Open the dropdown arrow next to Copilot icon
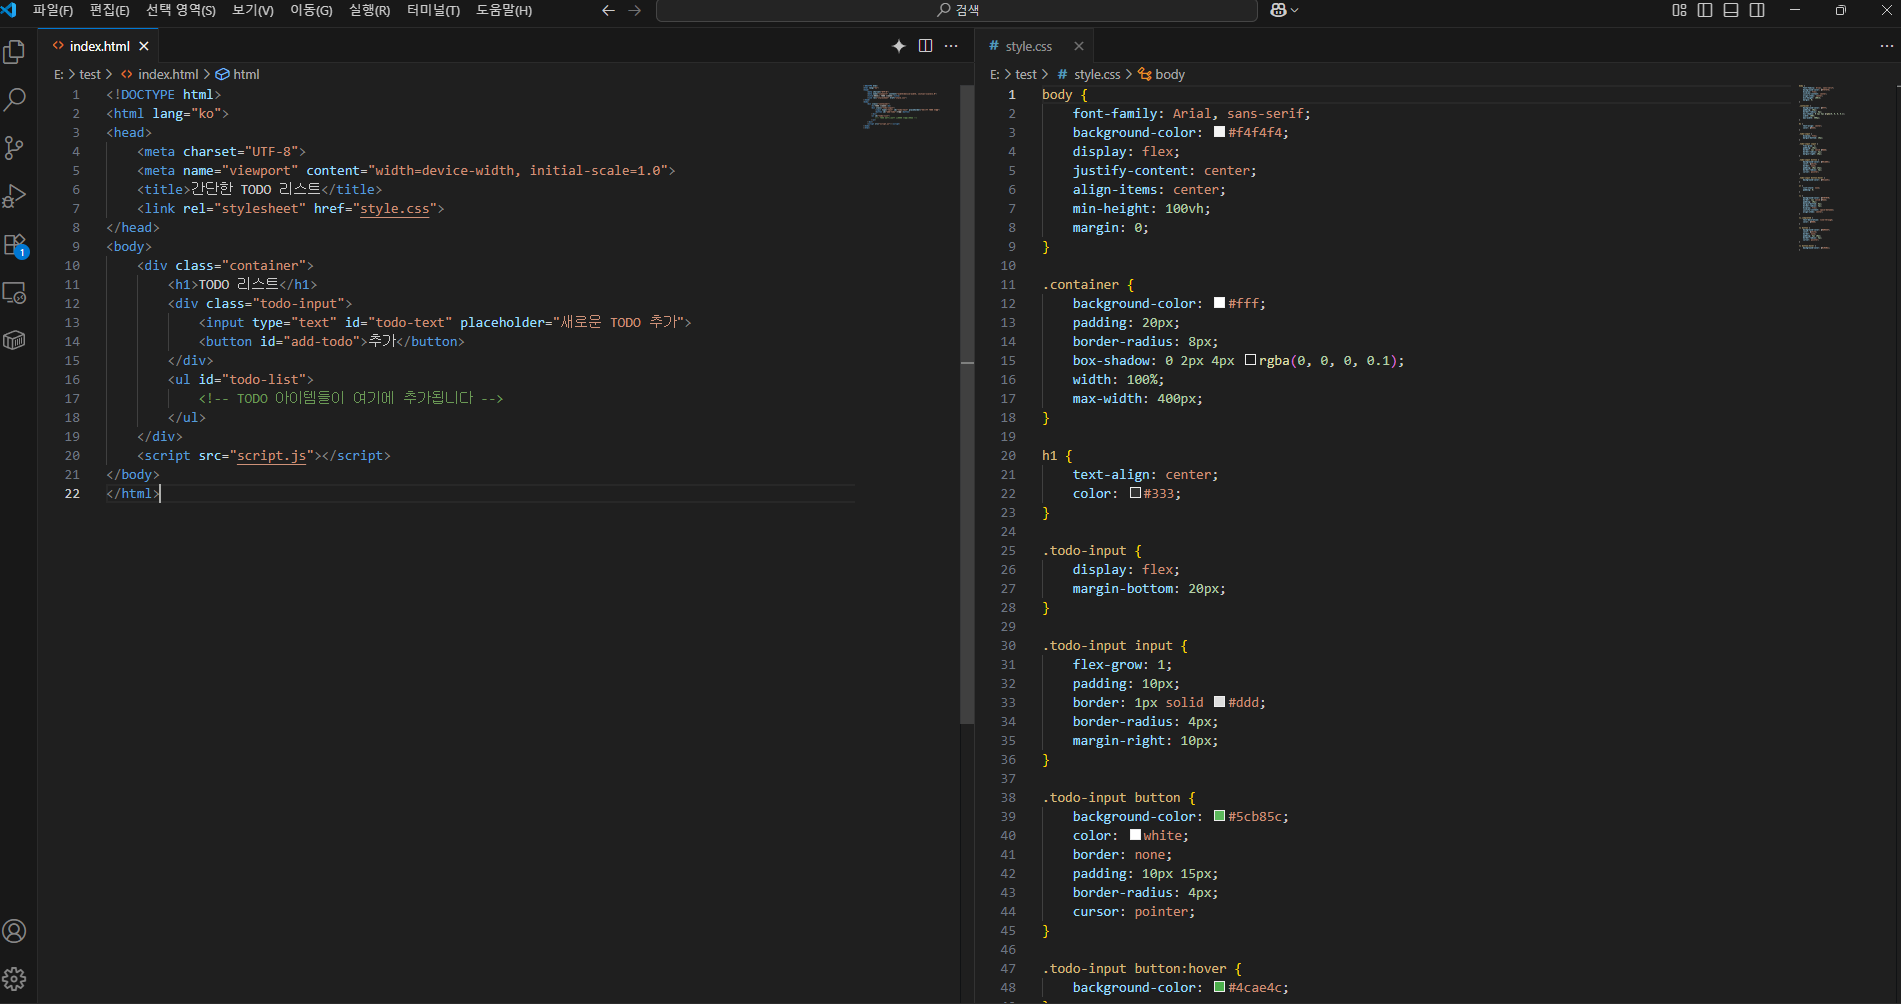 click(x=1295, y=10)
